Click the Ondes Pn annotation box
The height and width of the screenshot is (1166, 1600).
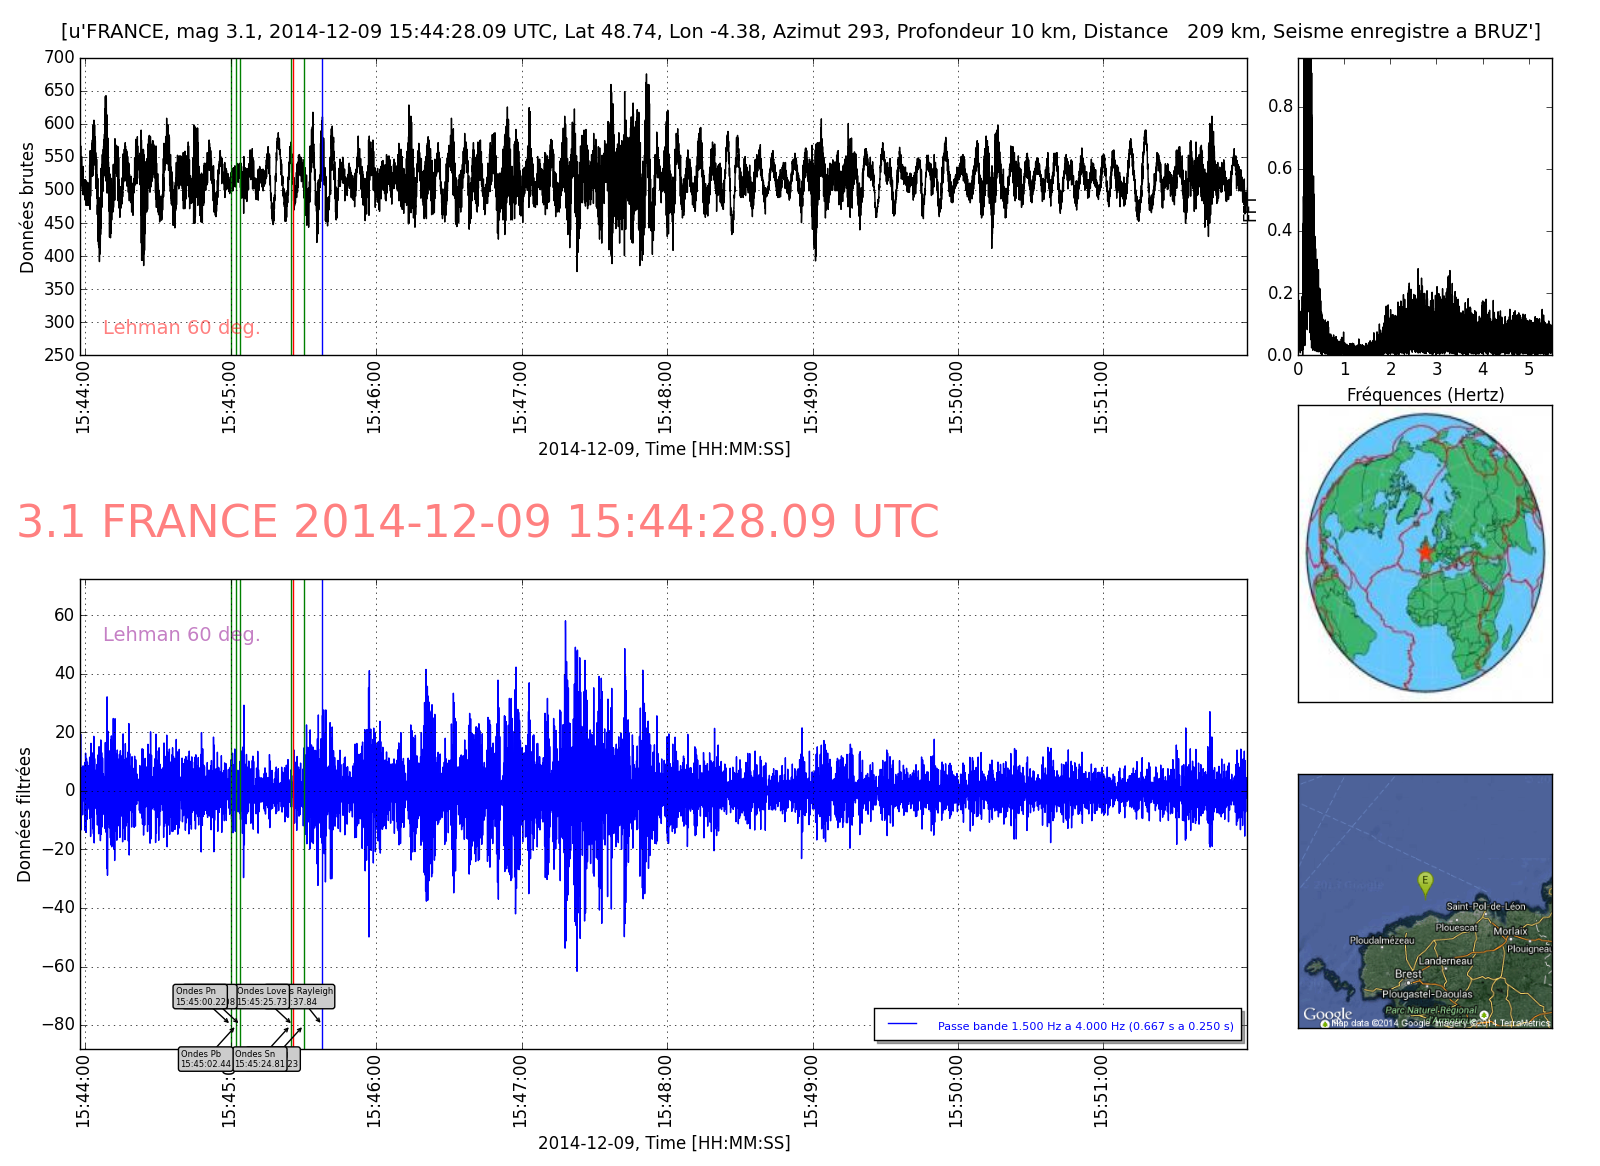[199, 996]
